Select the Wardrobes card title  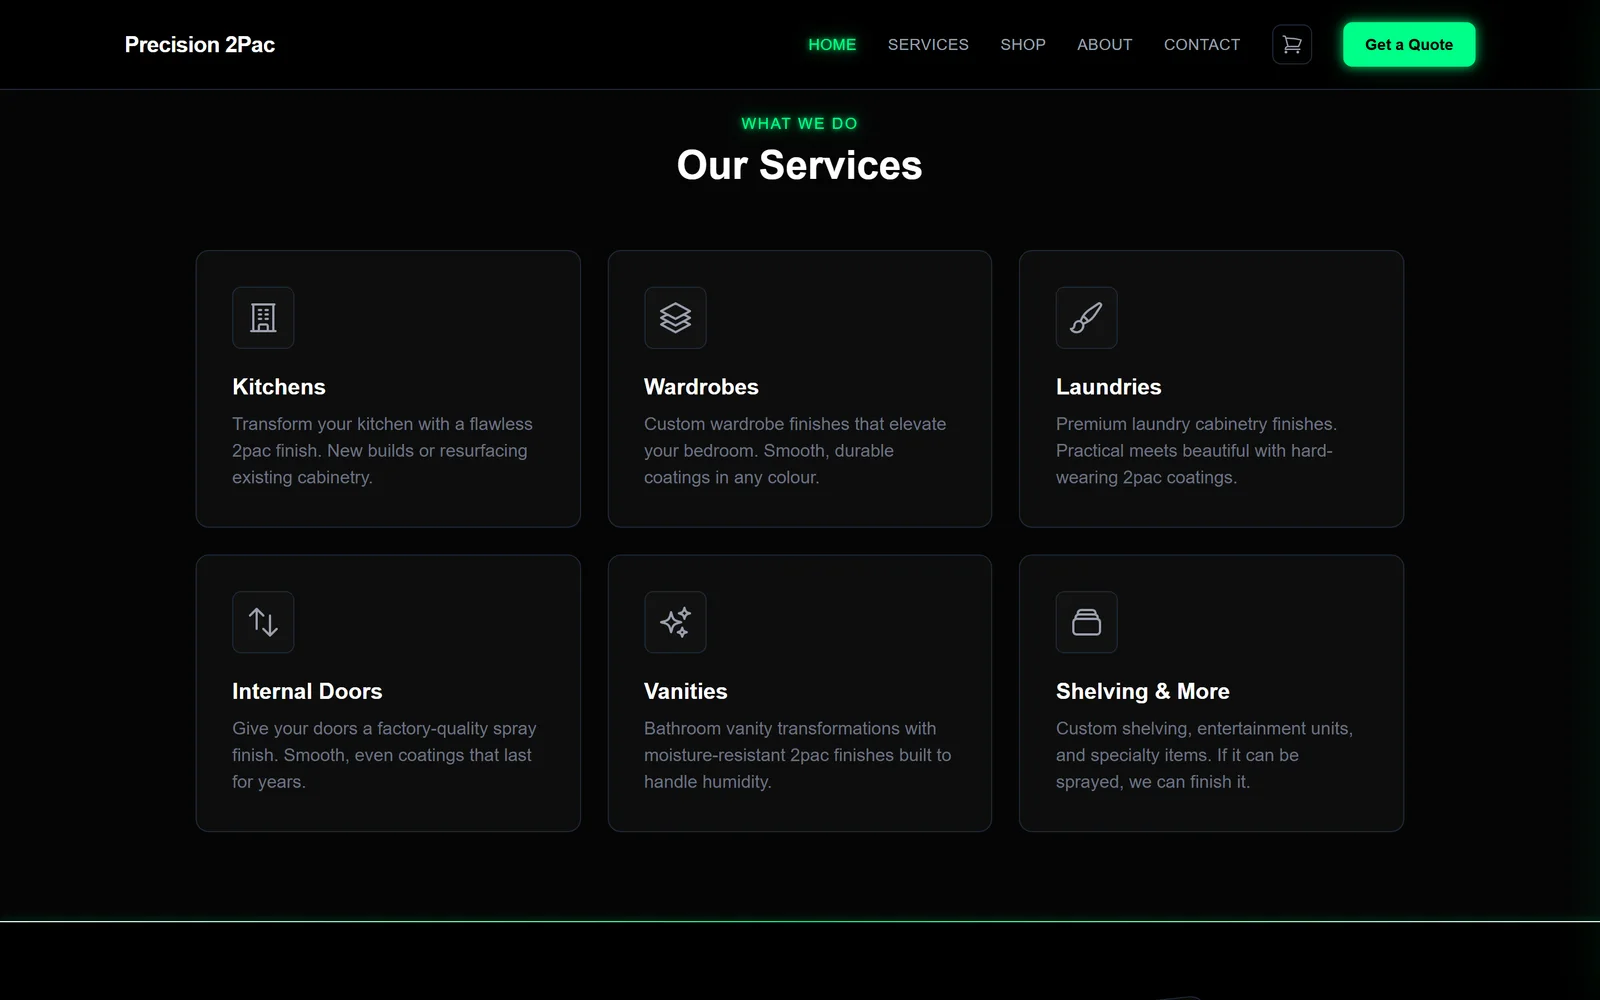[701, 387]
